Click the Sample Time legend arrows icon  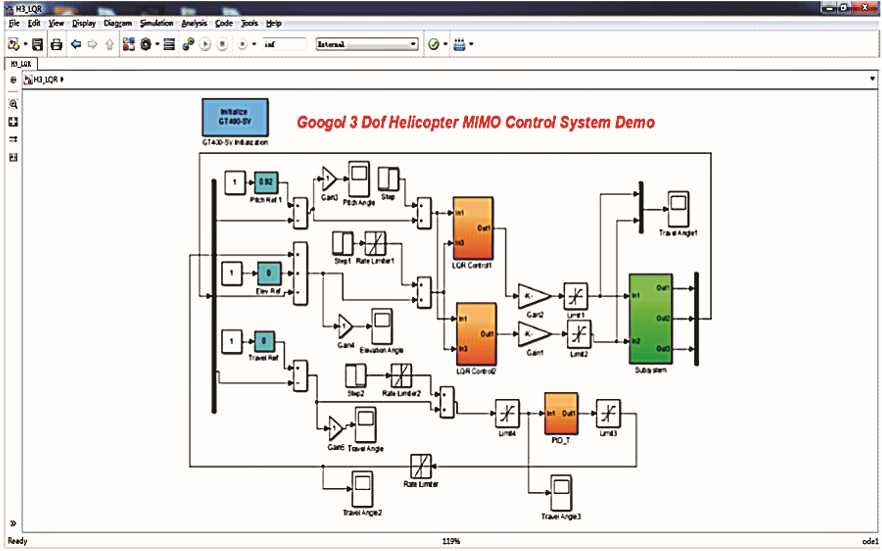click(x=14, y=139)
